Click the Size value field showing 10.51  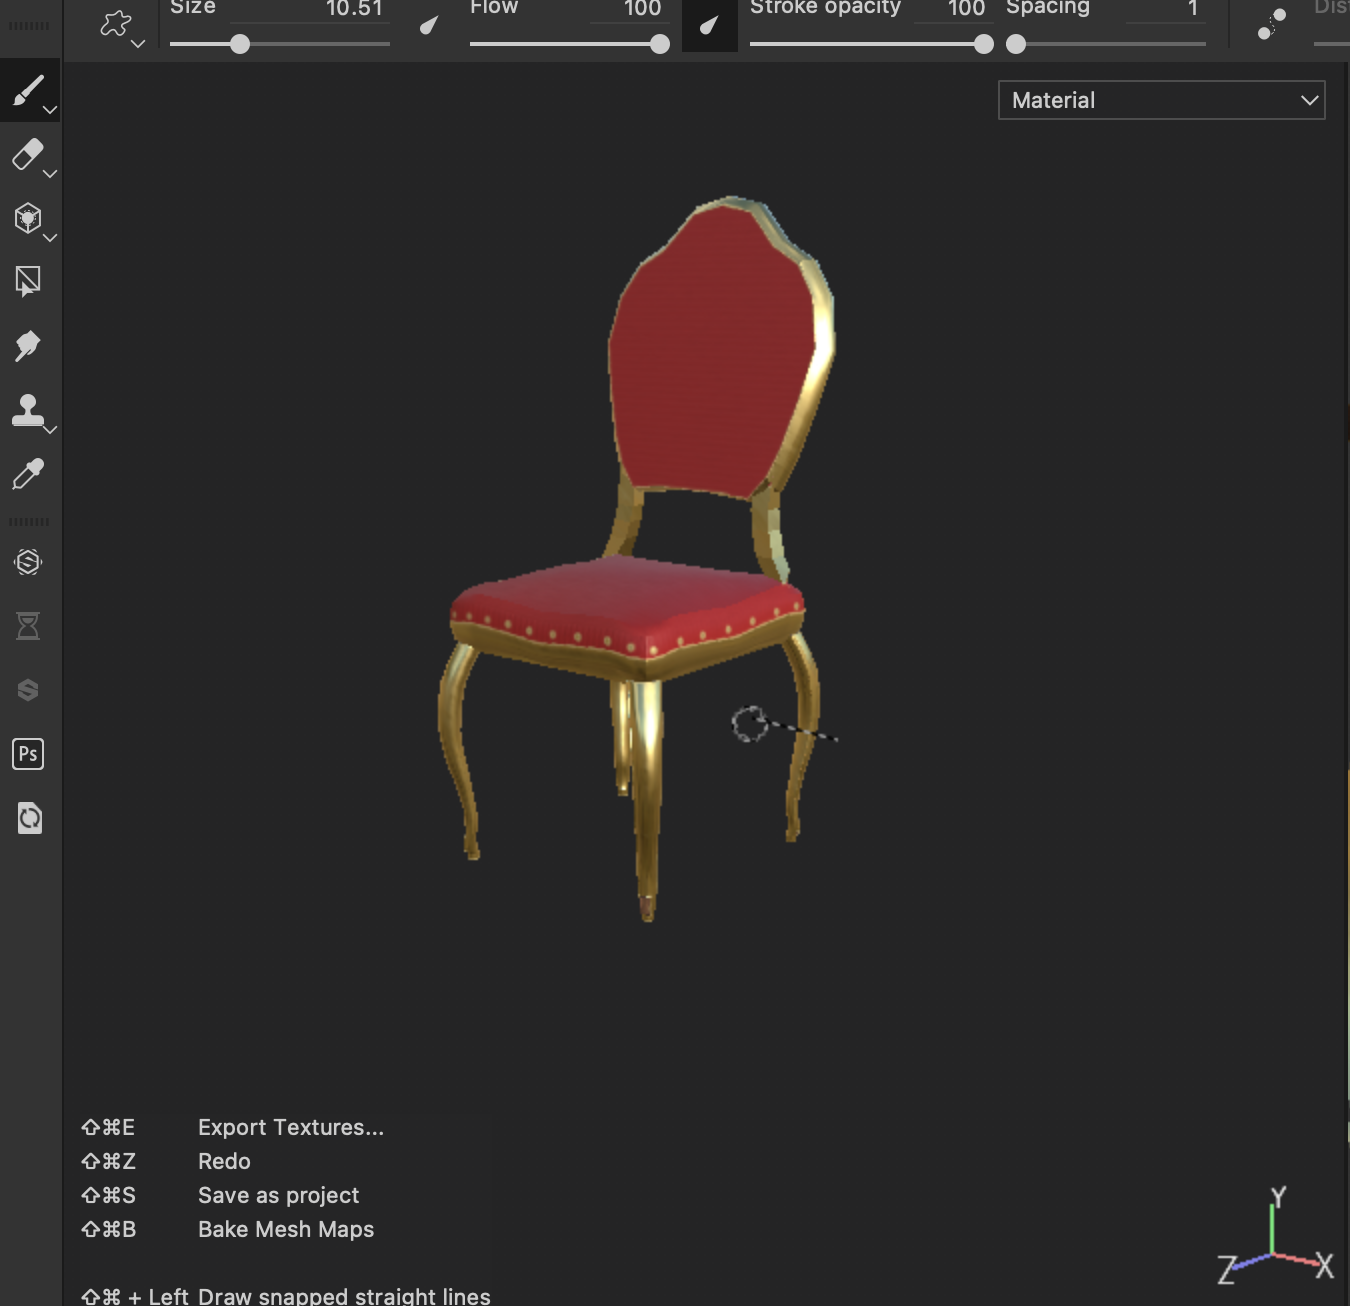tap(353, 9)
